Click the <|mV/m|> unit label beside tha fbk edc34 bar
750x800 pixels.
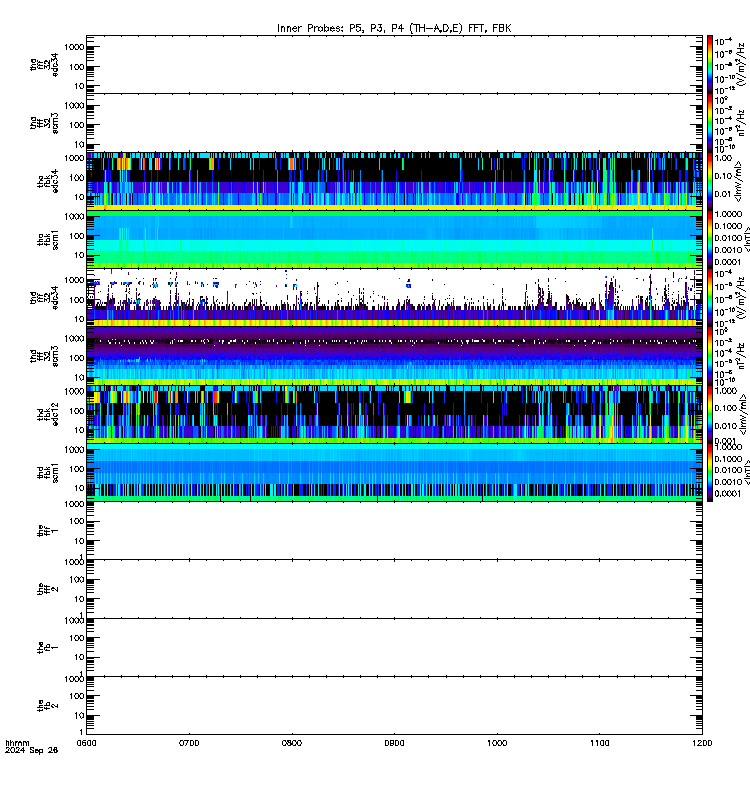(739, 181)
